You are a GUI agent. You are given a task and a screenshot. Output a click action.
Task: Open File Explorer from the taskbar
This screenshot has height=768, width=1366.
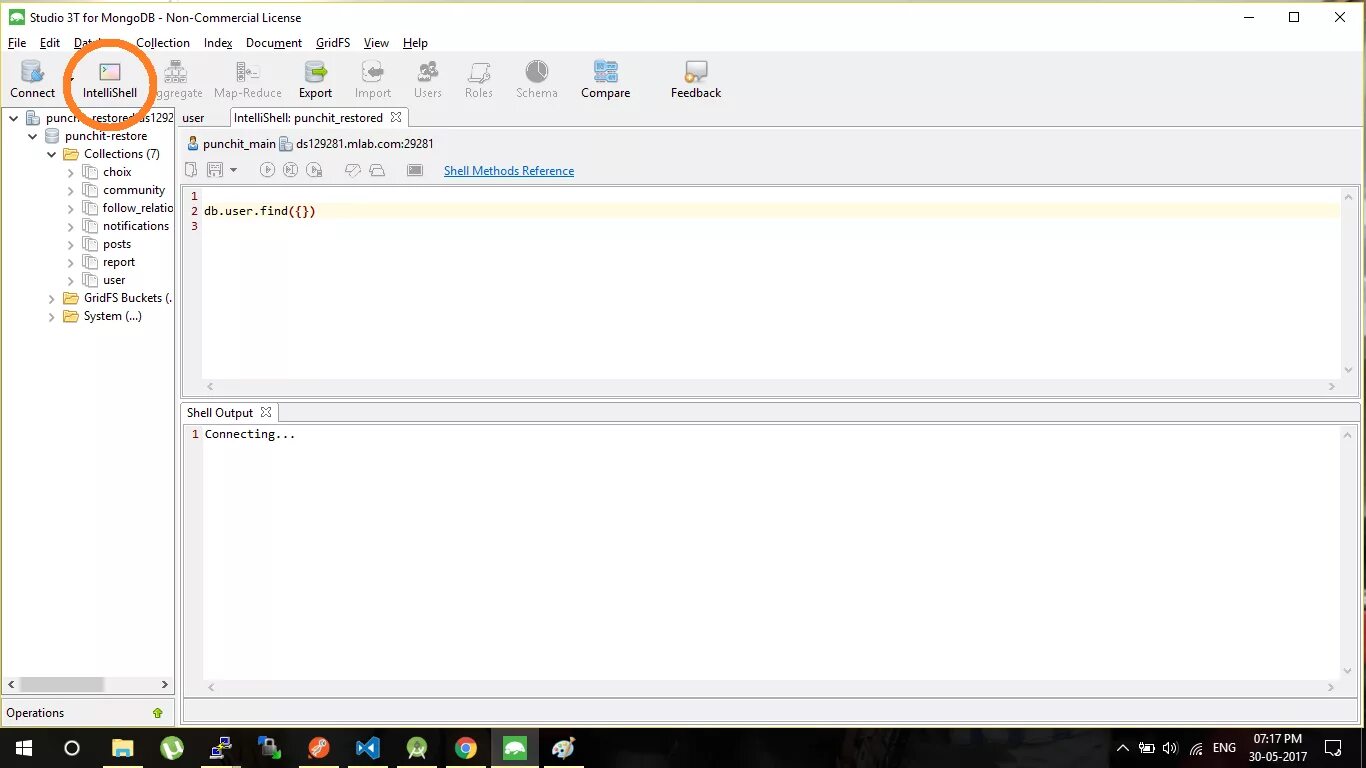pos(122,748)
